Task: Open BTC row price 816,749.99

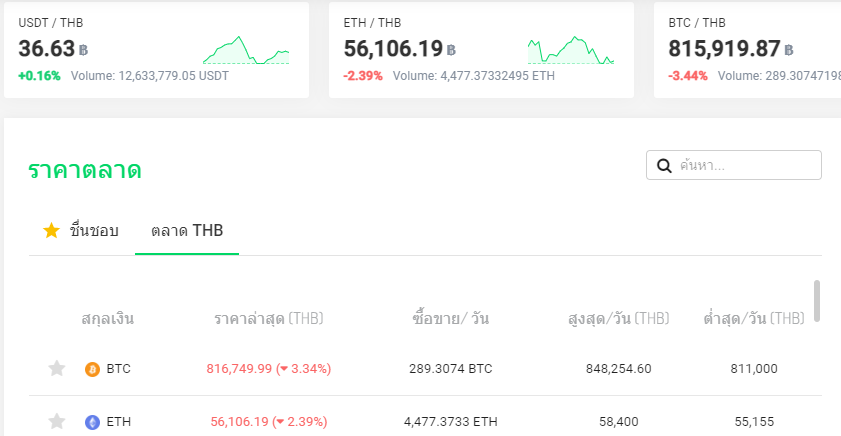Action: point(239,369)
